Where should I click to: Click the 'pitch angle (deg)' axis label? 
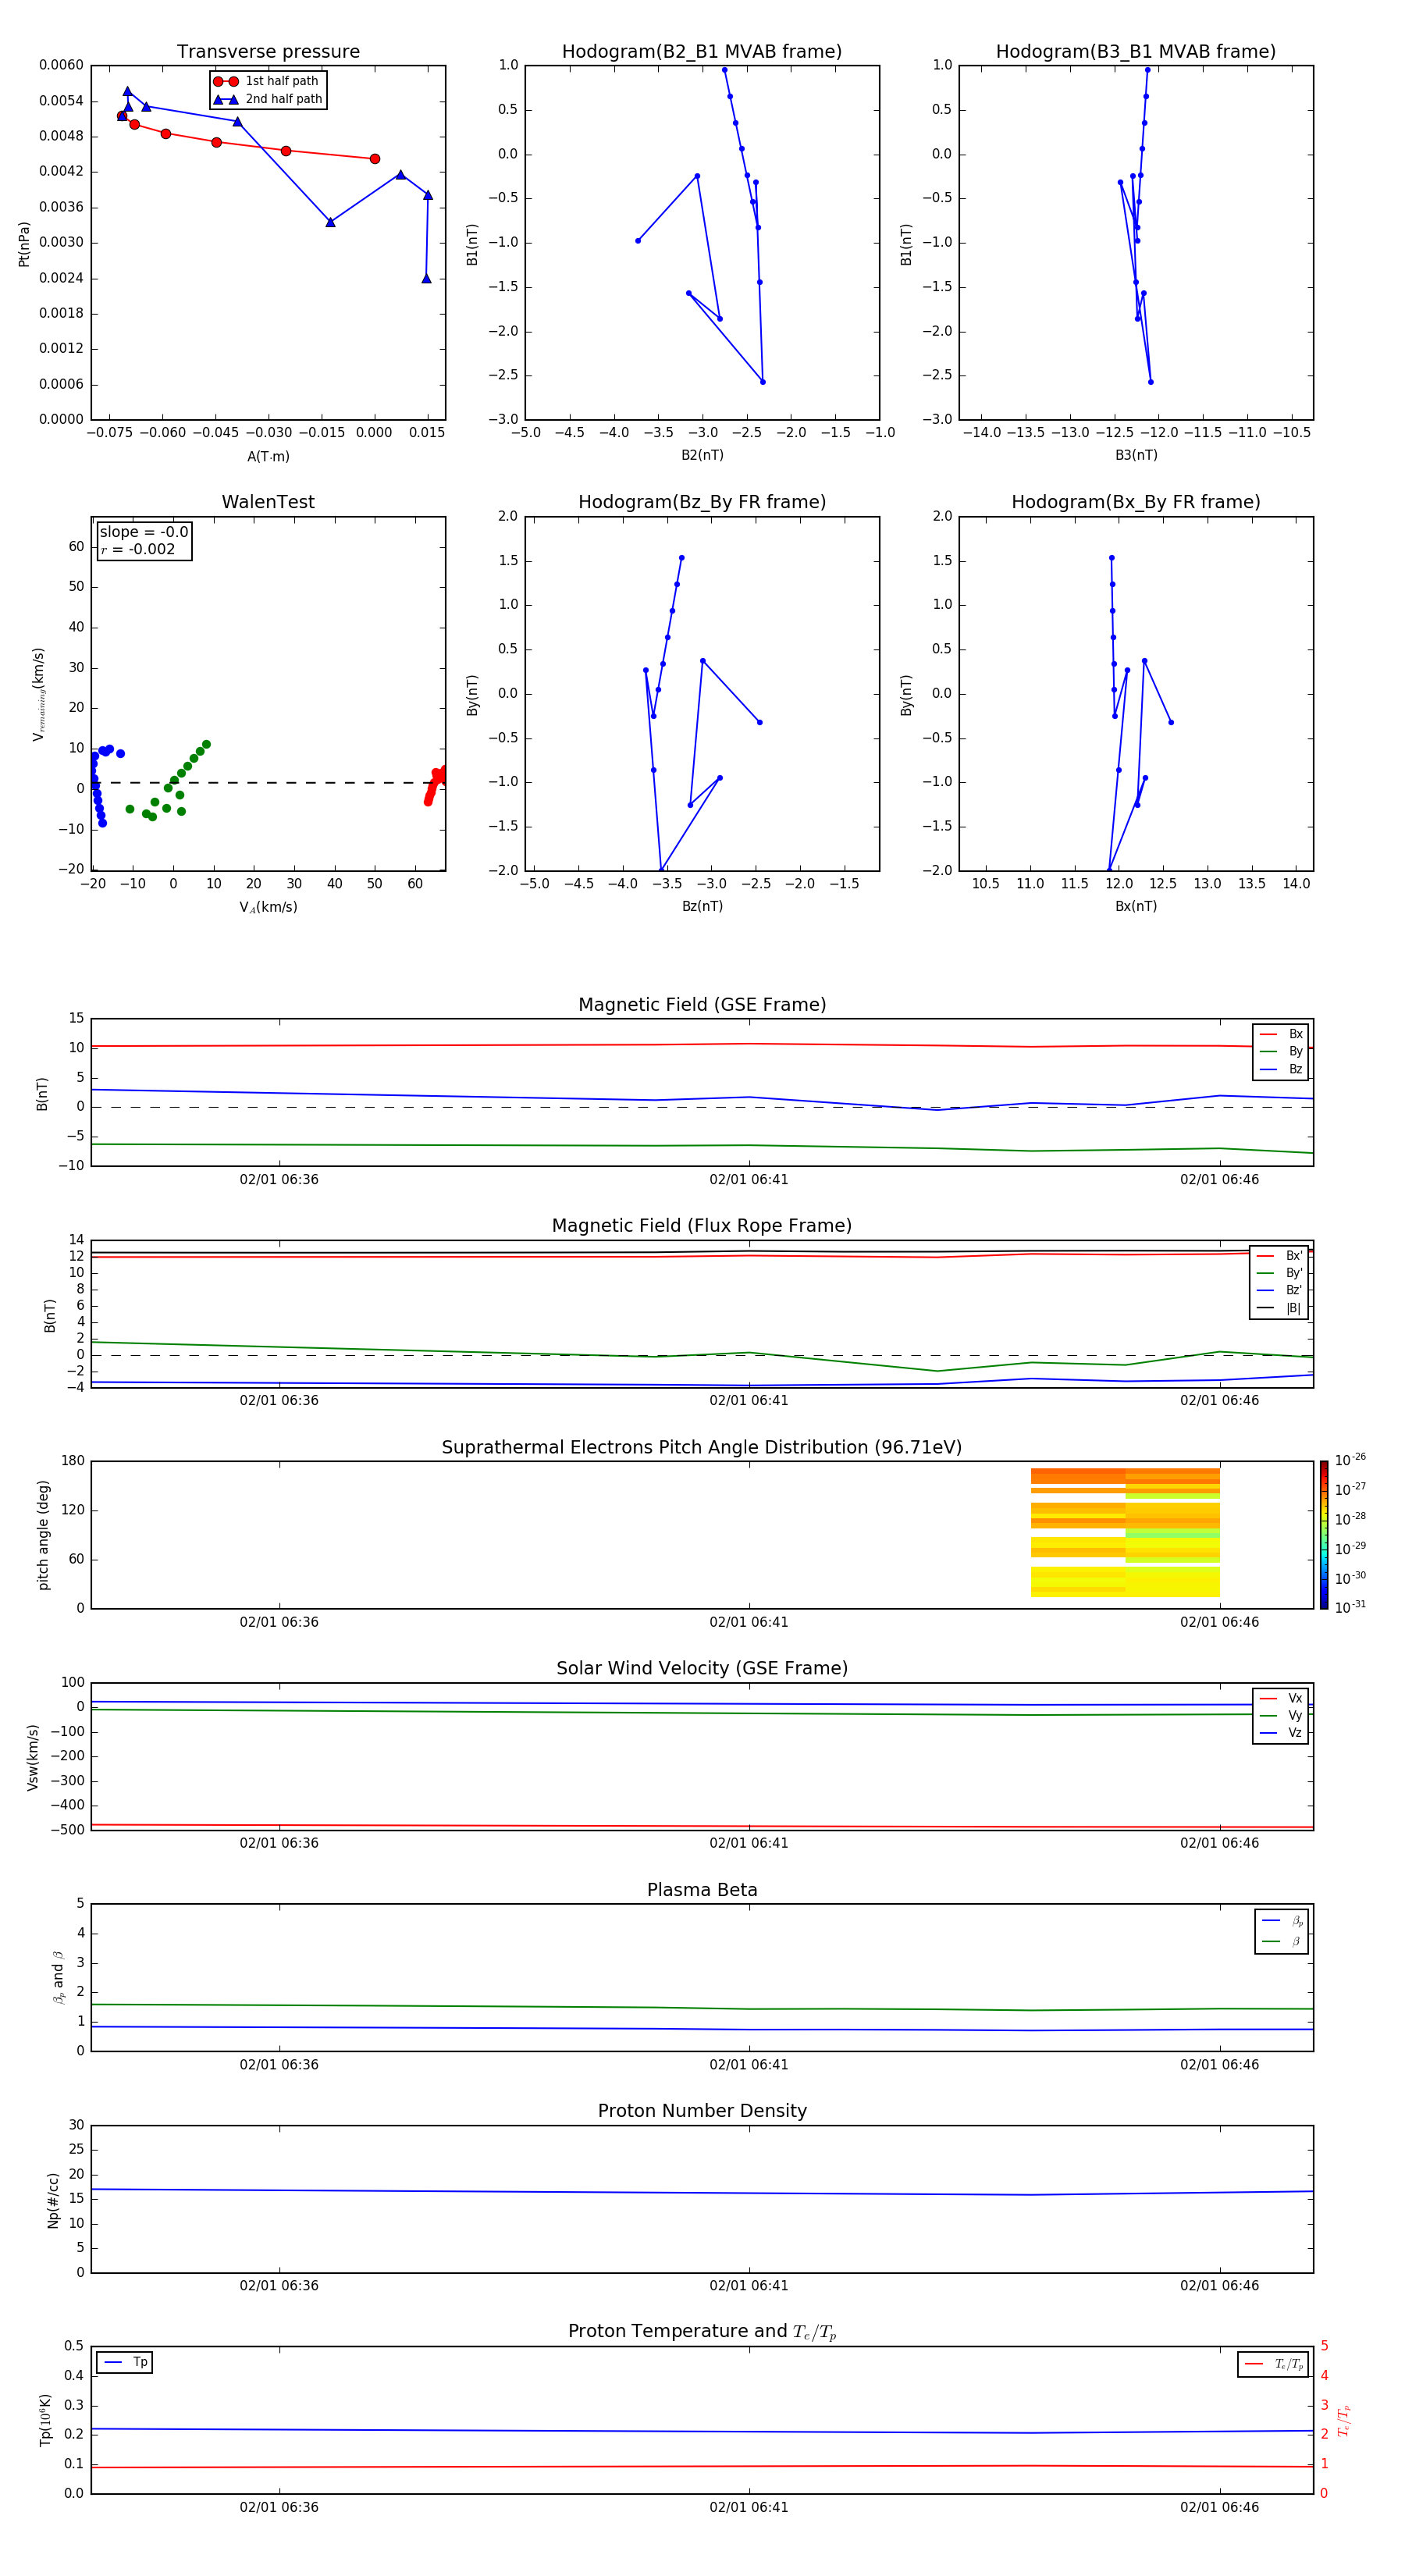tap(43, 1535)
